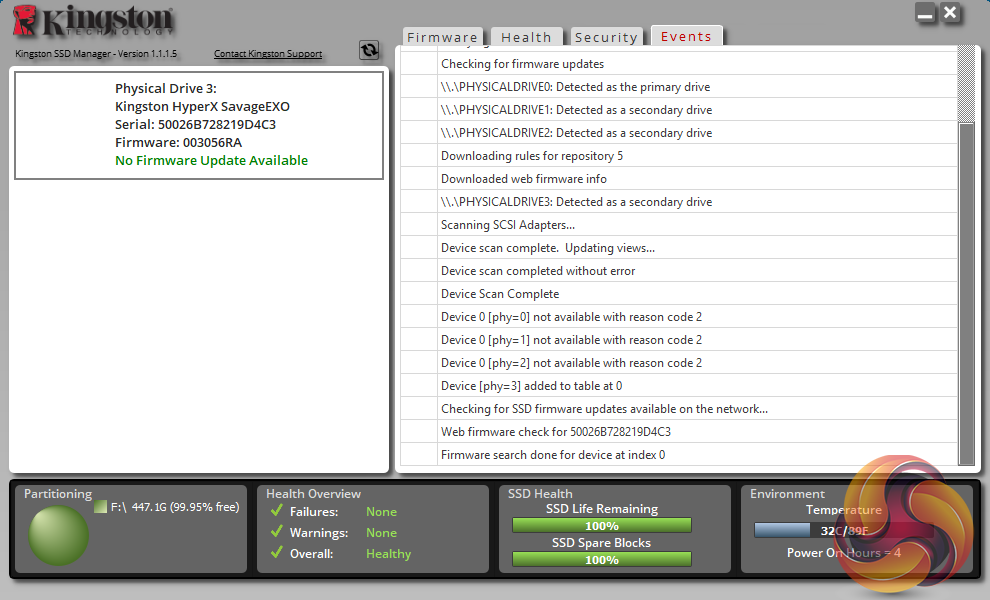
Task: Click the Warnings checkmark icon
Action: (277, 531)
